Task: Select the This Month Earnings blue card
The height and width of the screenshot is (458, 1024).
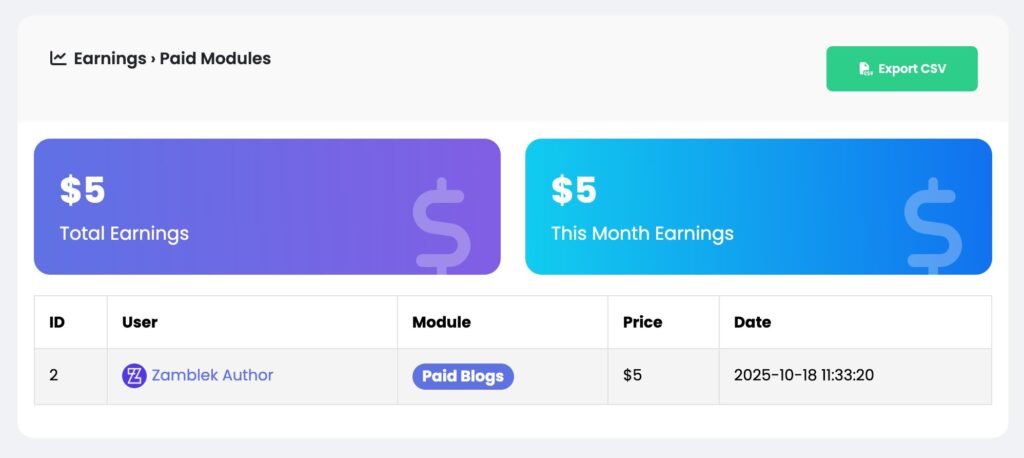Action: (758, 206)
